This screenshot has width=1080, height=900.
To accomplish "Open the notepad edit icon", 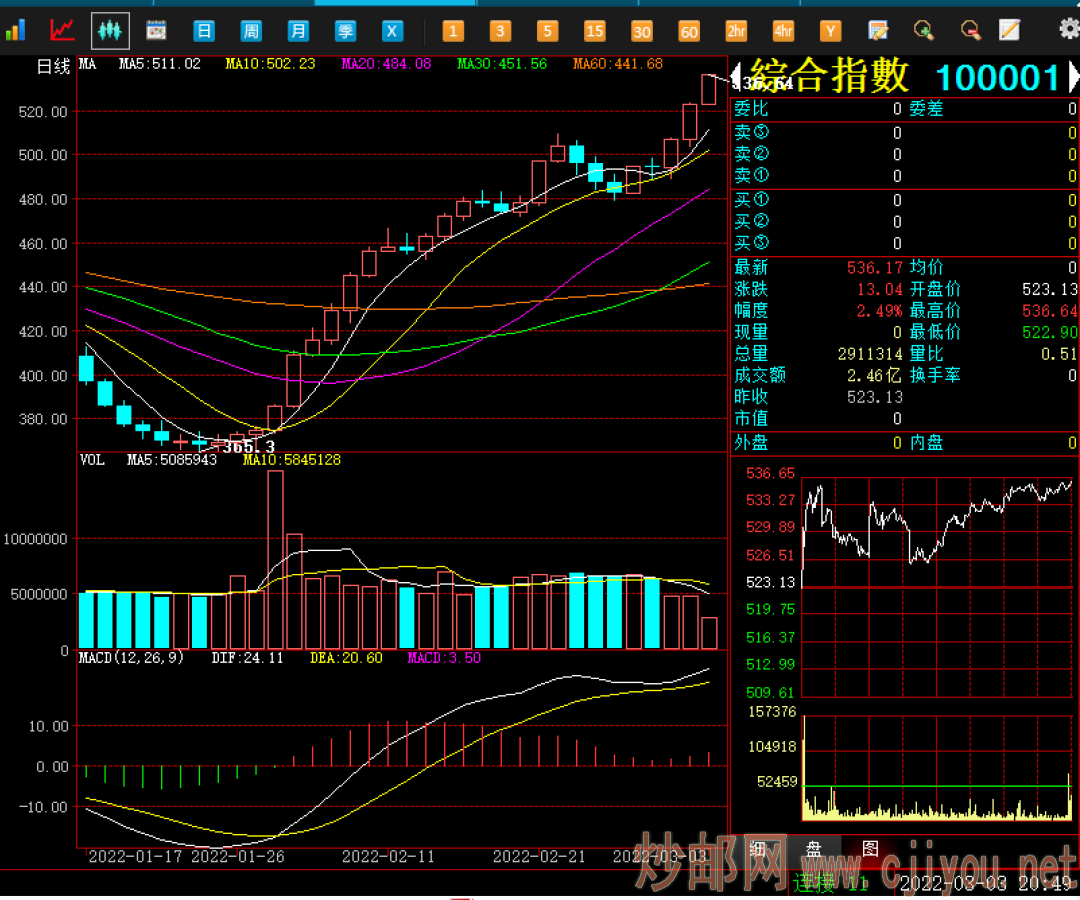I will click(x=878, y=31).
